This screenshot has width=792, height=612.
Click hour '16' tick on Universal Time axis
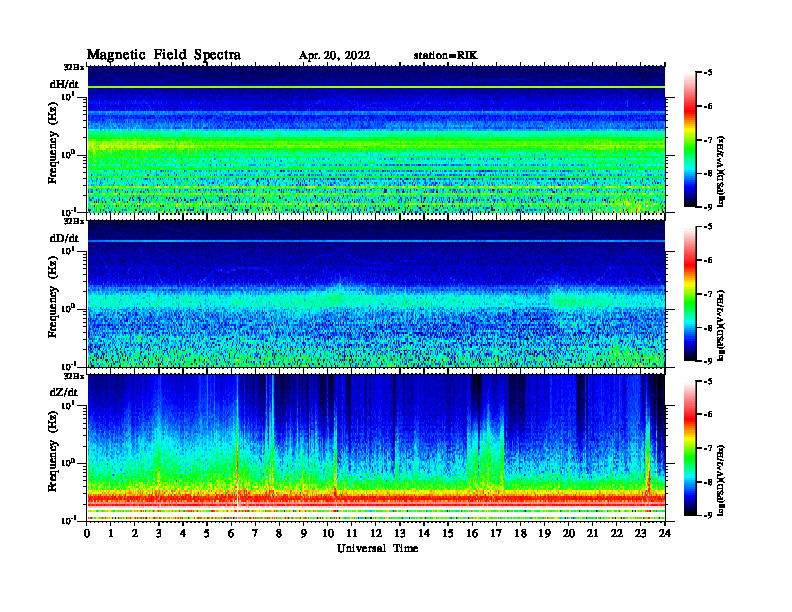click(472, 533)
